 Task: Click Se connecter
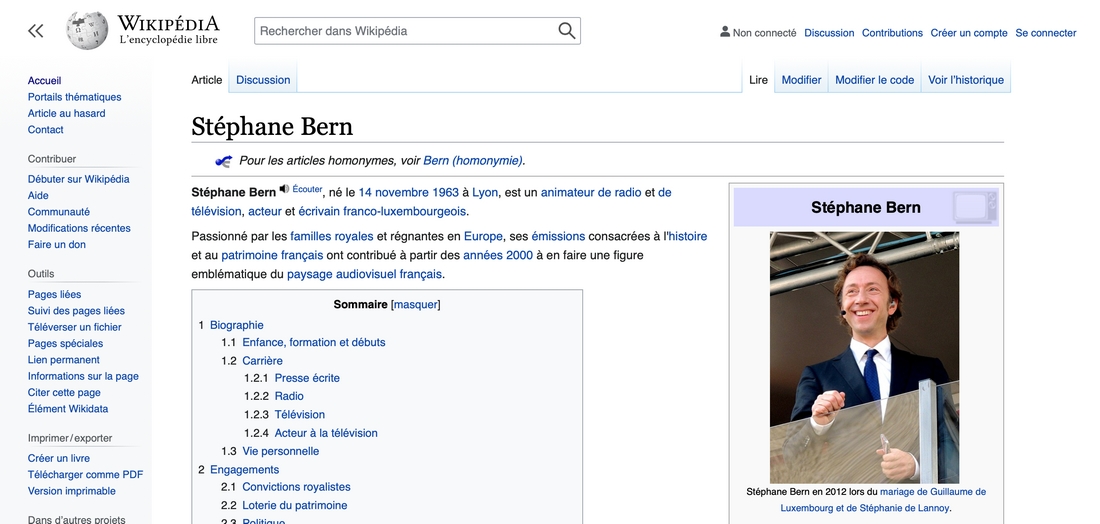pyautogui.click(x=1046, y=33)
